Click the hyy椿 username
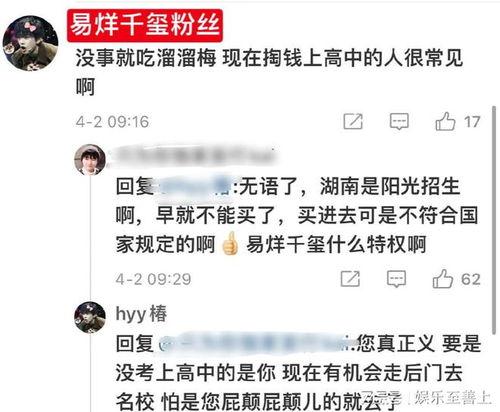This screenshot has height=412, width=500. click(141, 314)
